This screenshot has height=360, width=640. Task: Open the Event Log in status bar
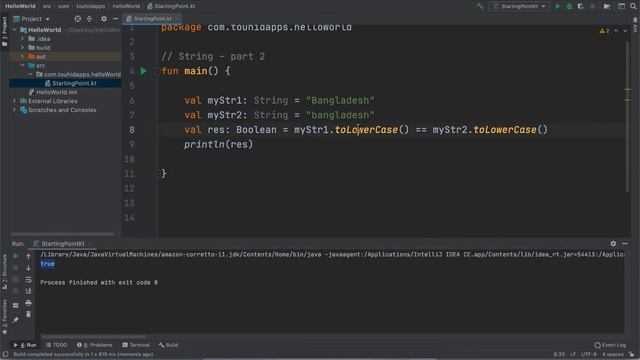point(610,345)
